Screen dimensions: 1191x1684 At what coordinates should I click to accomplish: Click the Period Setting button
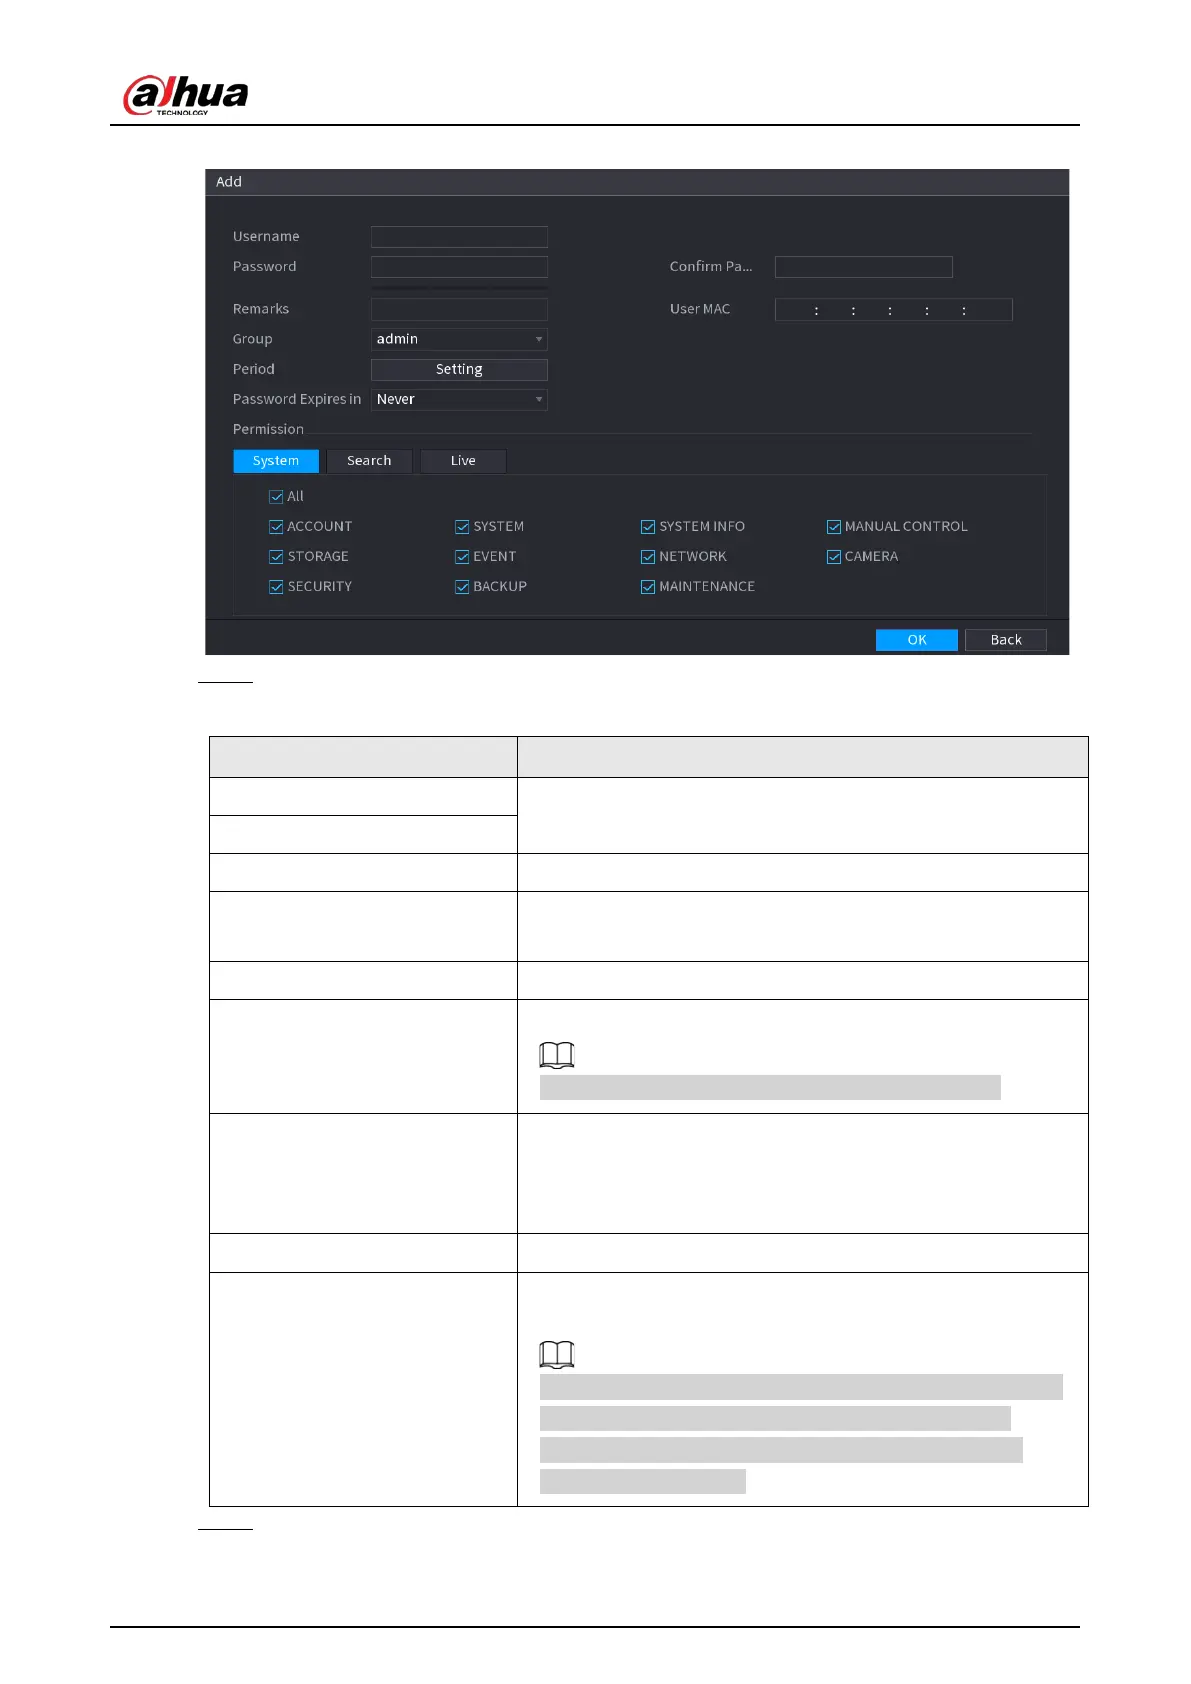tap(459, 369)
